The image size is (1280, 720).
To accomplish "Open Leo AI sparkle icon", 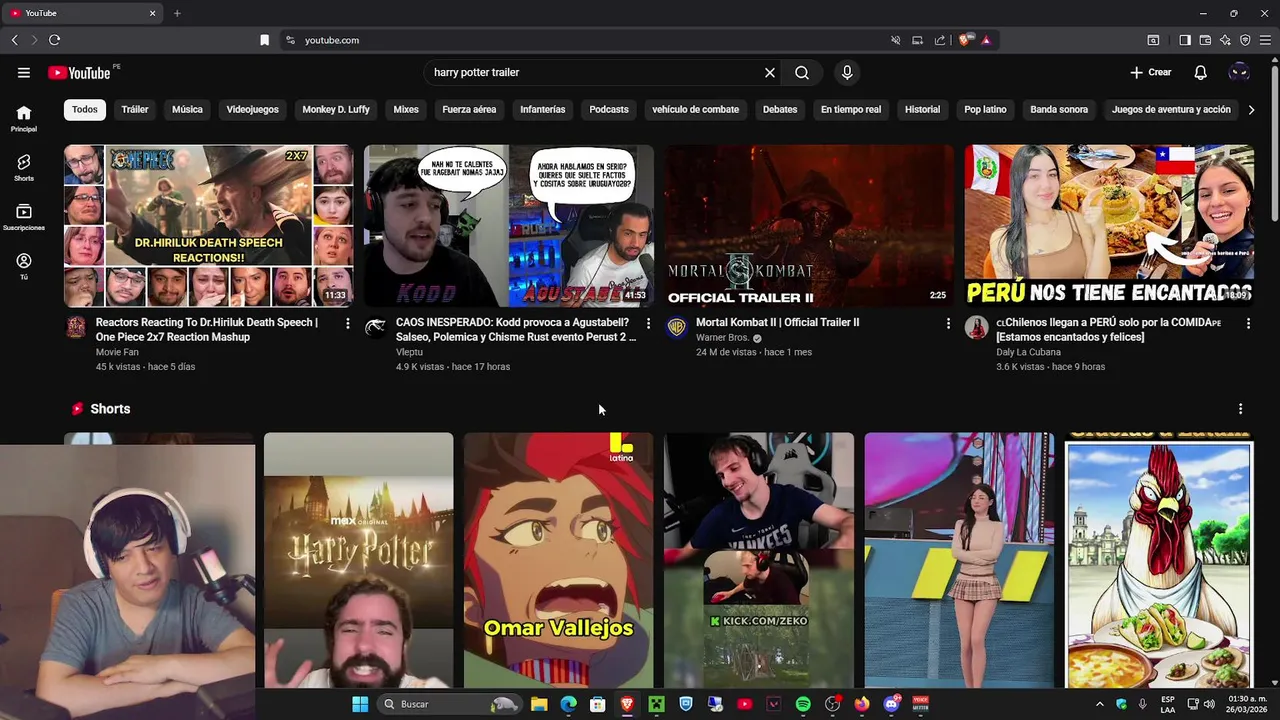I will click(x=1225, y=40).
